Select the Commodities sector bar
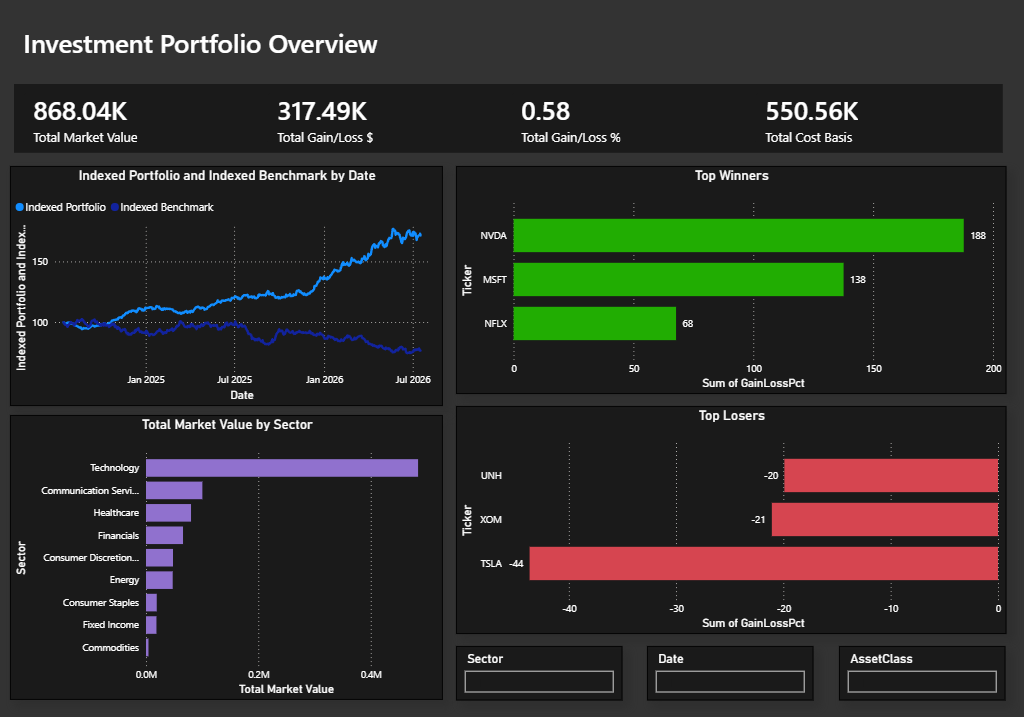1024x717 pixels. [x=148, y=647]
